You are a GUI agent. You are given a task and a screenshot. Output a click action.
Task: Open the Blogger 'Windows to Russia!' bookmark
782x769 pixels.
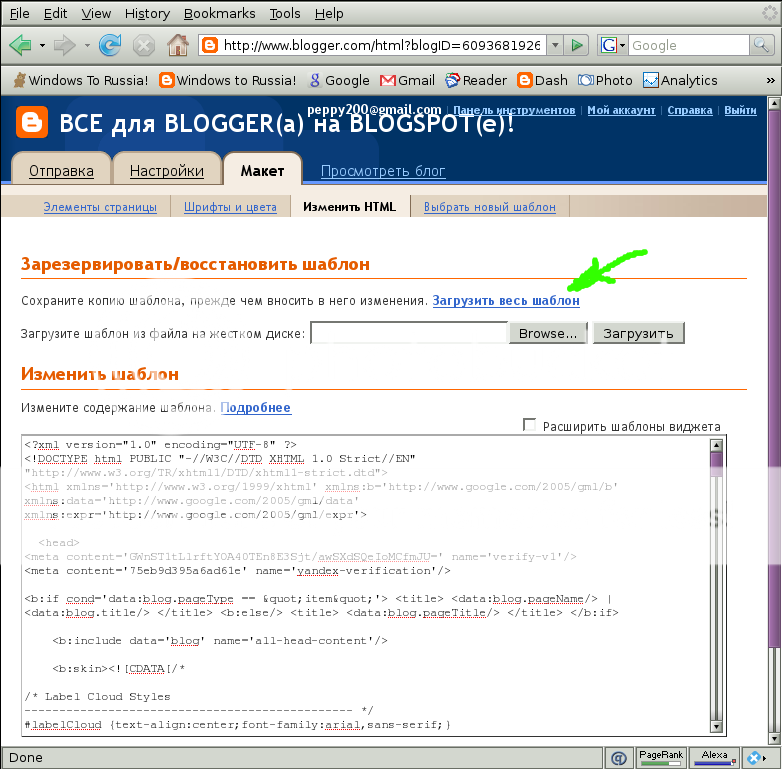tap(227, 80)
